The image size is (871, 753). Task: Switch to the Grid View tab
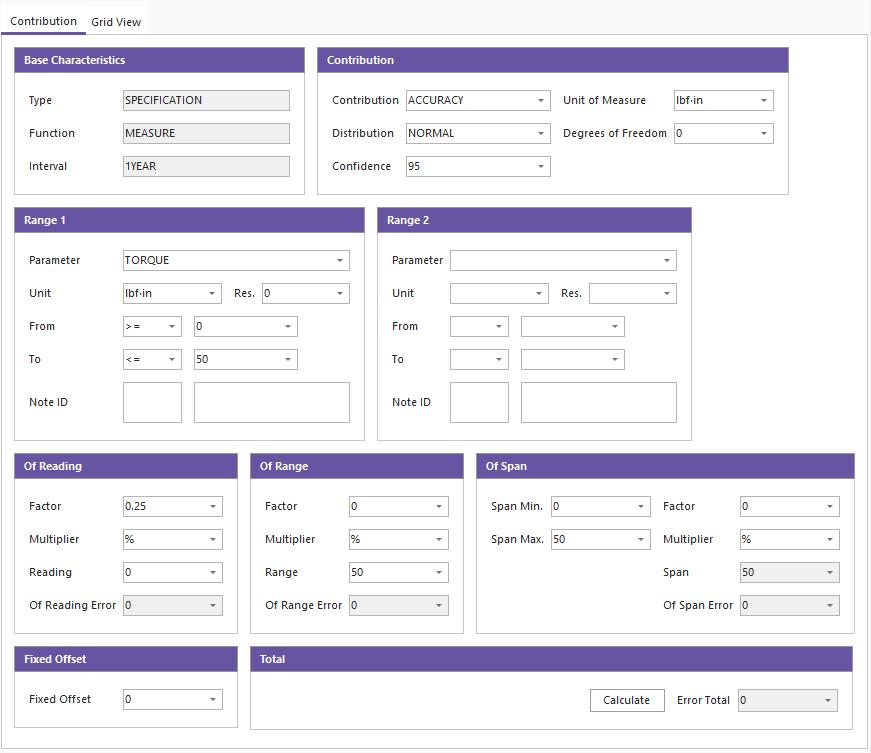coord(116,21)
